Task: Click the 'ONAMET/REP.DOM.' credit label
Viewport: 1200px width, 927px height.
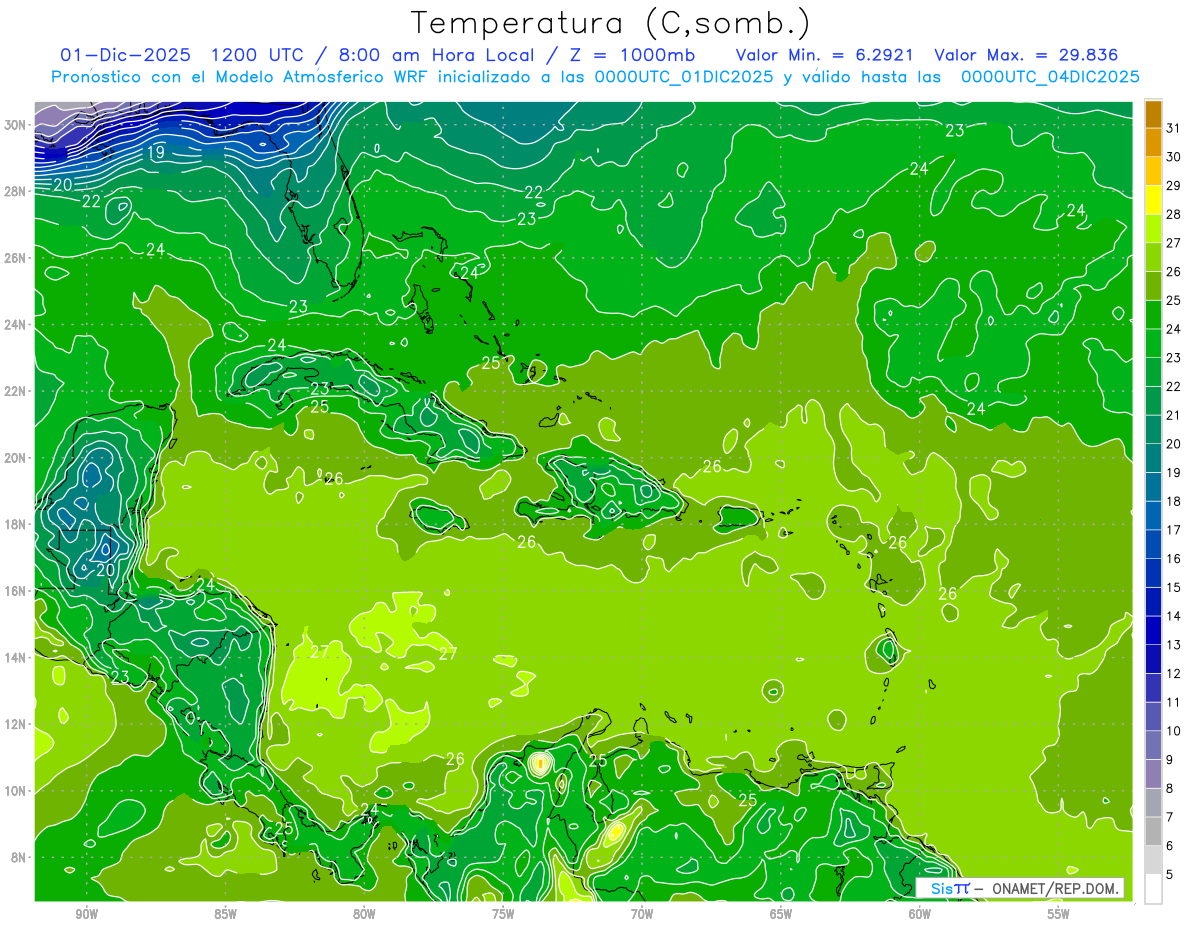Action: (x=1055, y=888)
